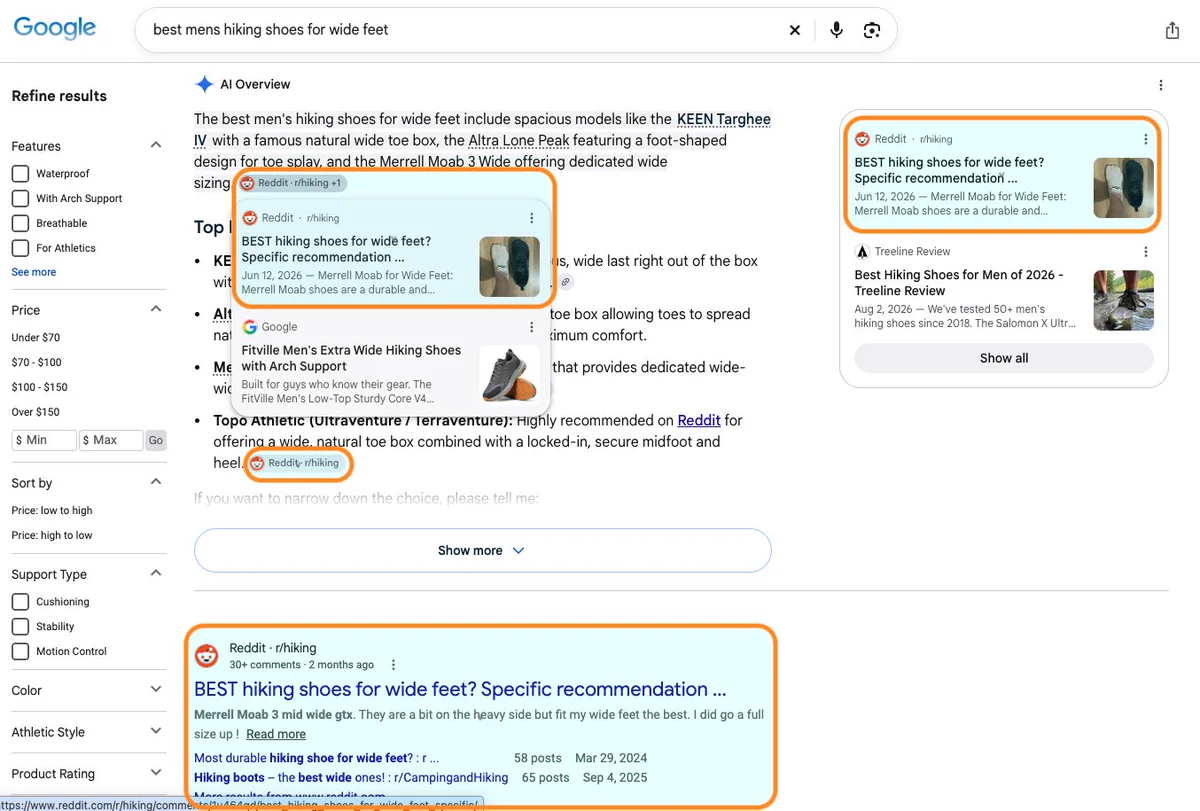Open the hiking shoe thumbnail in sidebar Reddit card

pyautogui.click(x=1123, y=187)
